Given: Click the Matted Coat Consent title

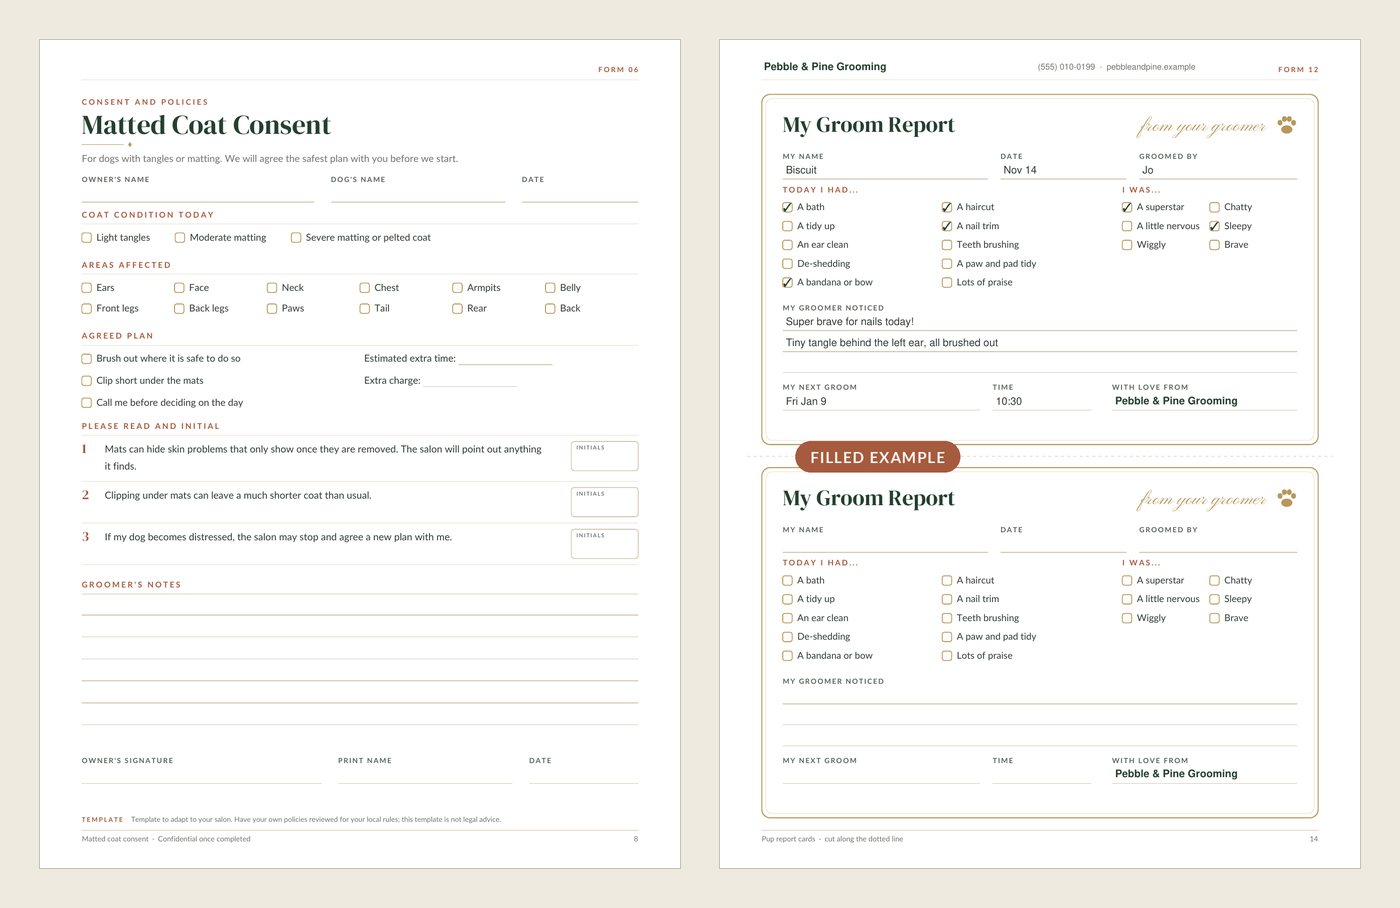Looking at the screenshot, I should tap(206, 125).
